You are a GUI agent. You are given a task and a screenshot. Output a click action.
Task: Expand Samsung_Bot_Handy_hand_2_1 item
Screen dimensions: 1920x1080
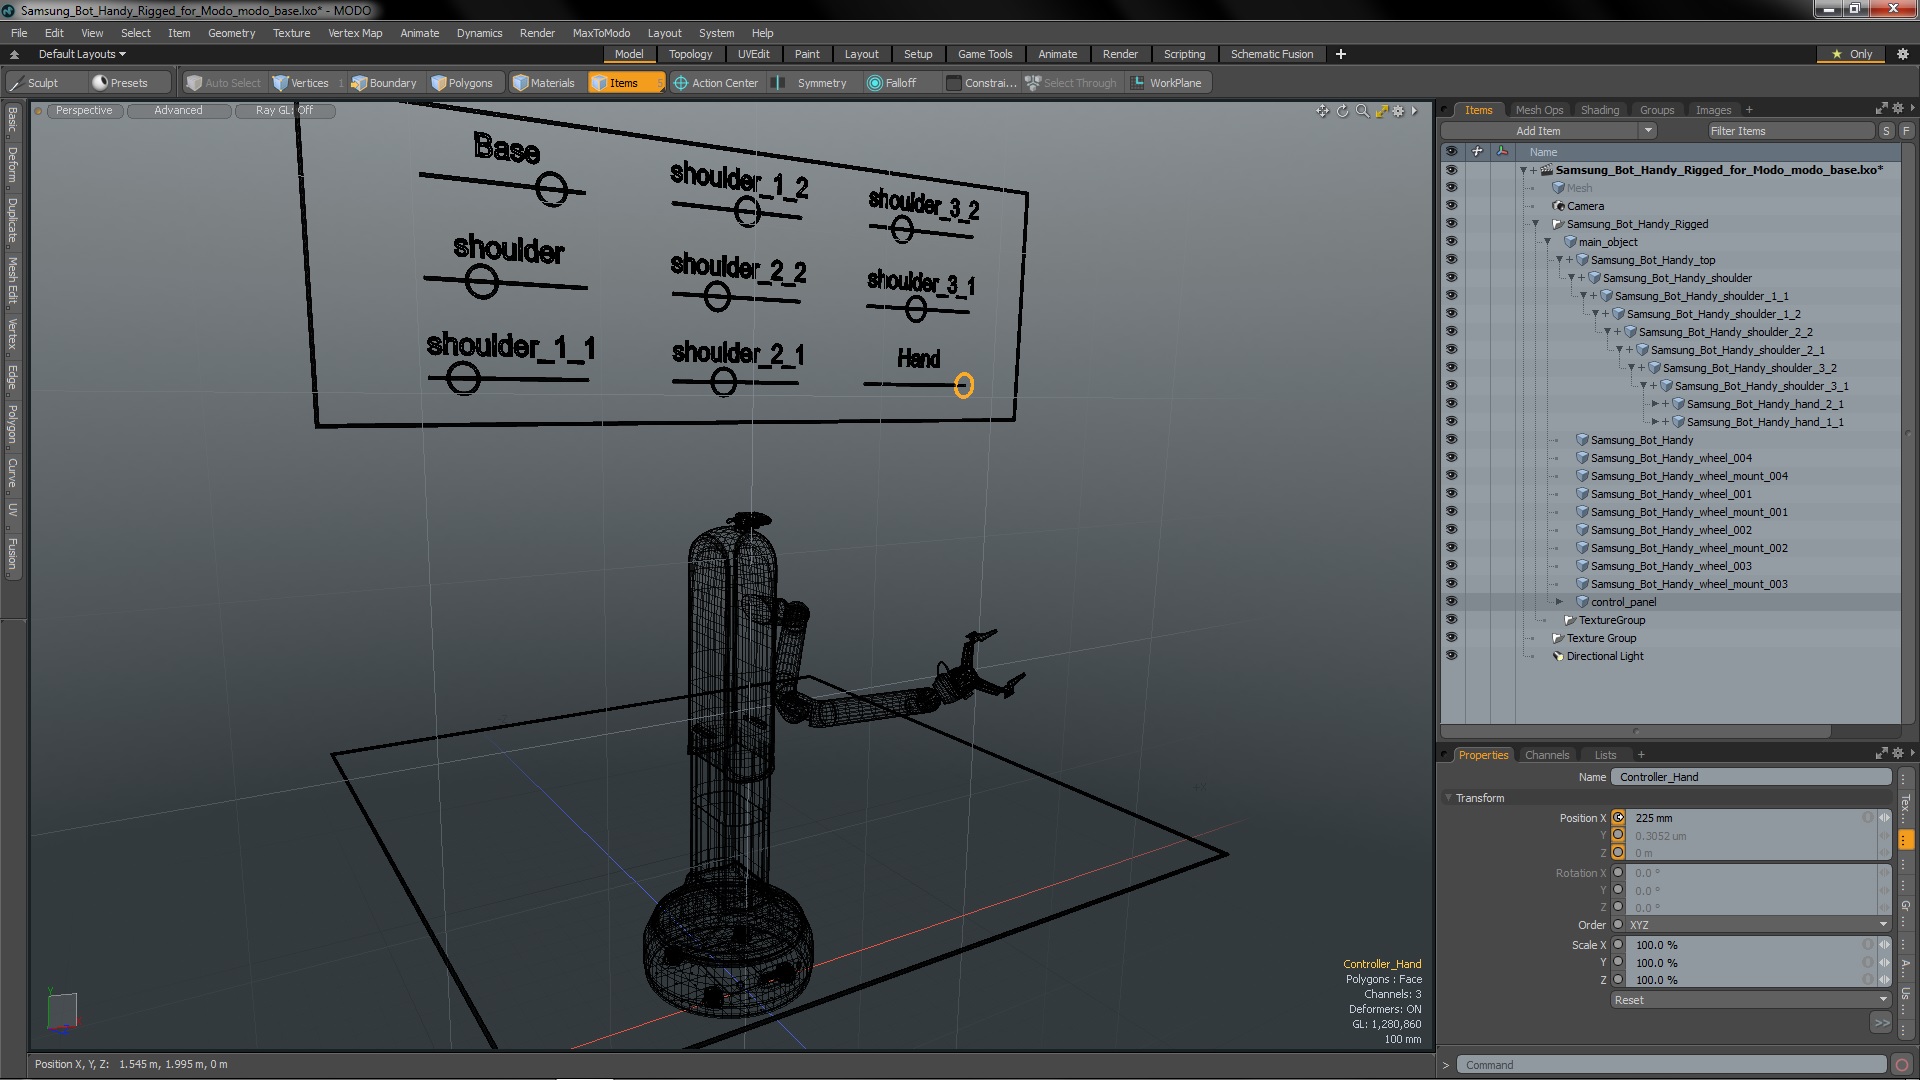click(1655, 404)
